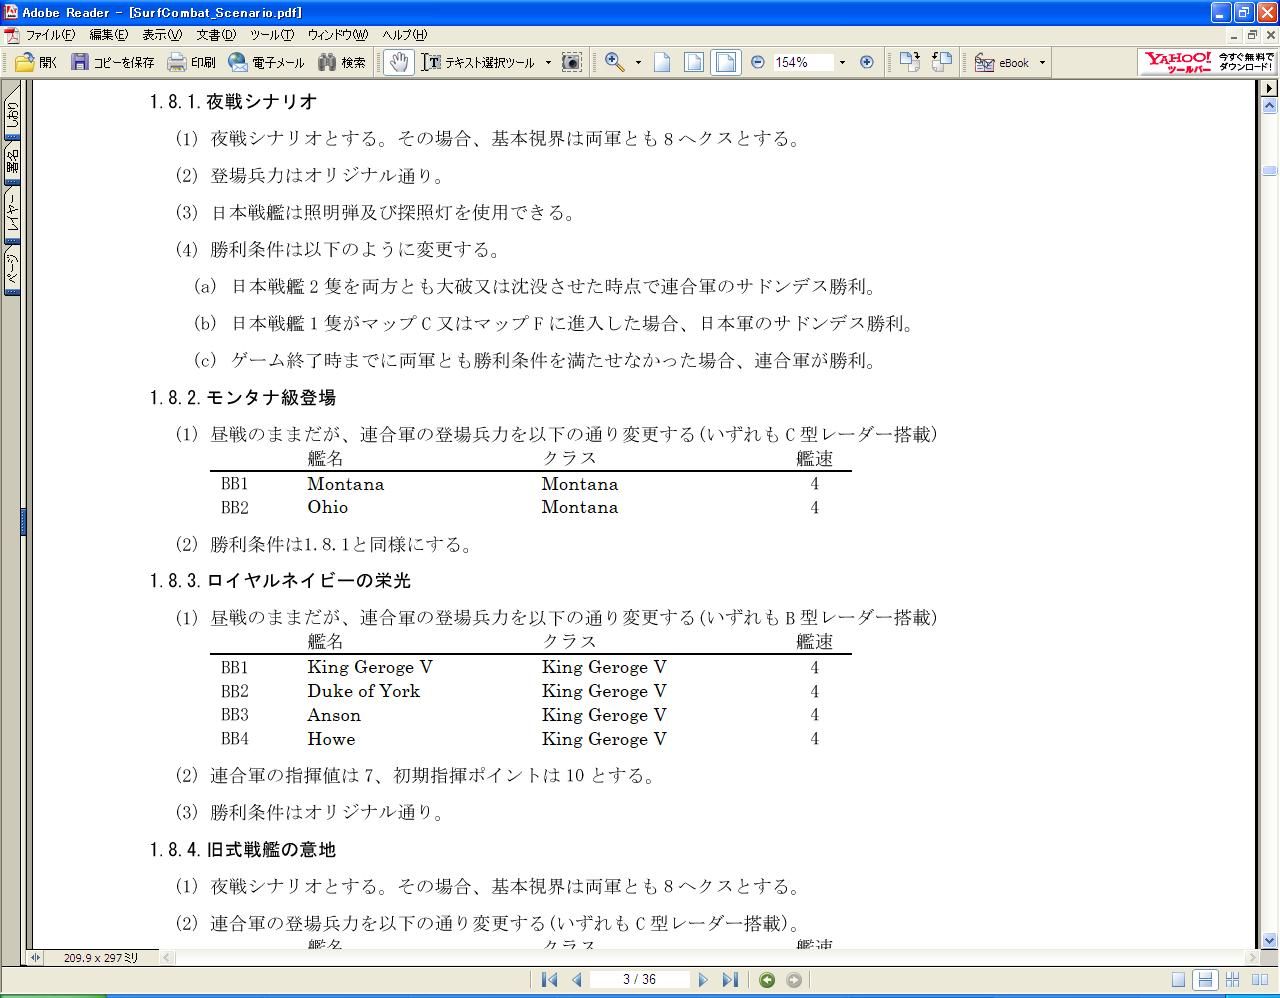The image size is (1280, 998).
Task: Select the Snapshot camera tool
Action: pyautogui.click(x=571, y=62)
